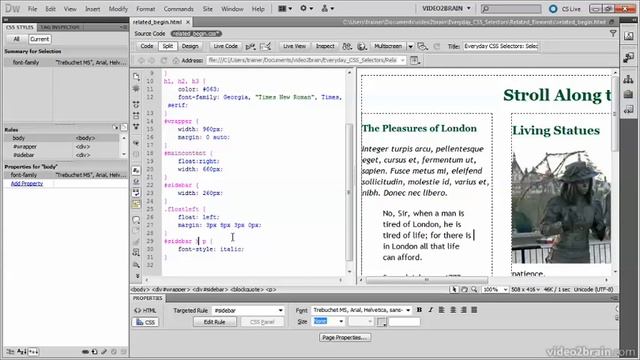Switch to the Tag Inspector tab
The width and height of the screenshot is (640, 360).
[60, 27]
